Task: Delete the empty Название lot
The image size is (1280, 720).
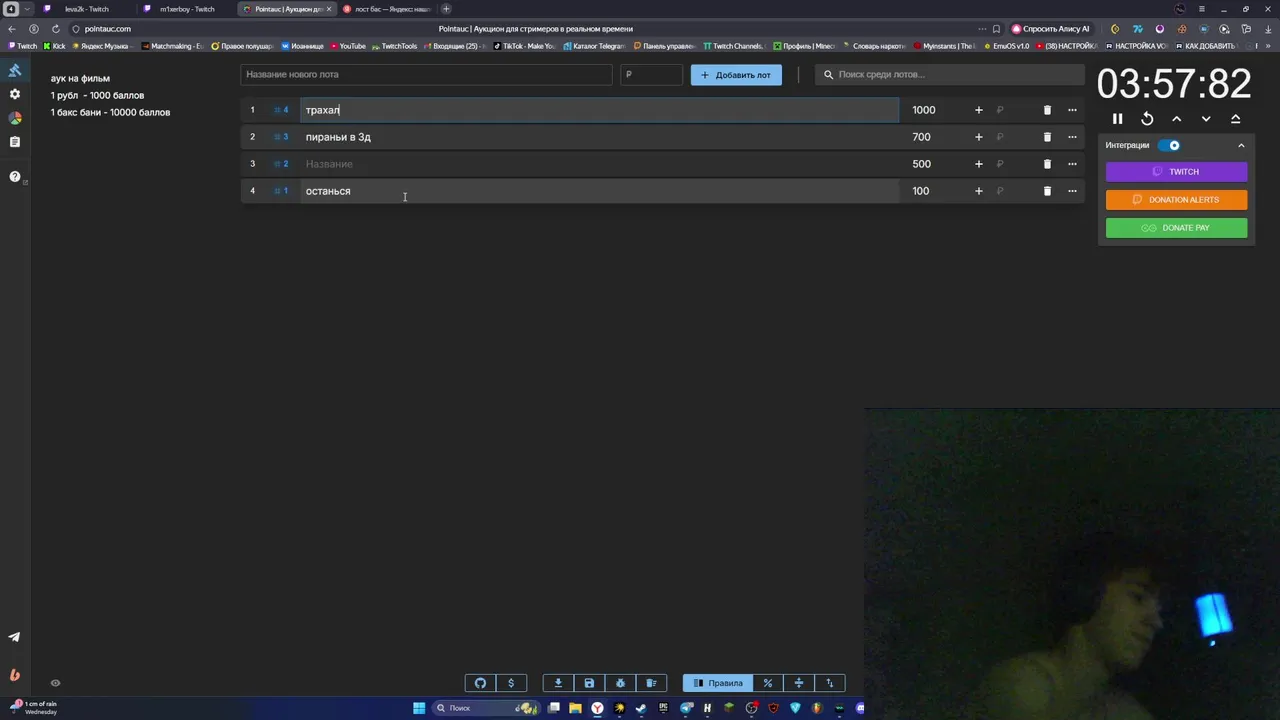Action: pos(1047,164)
